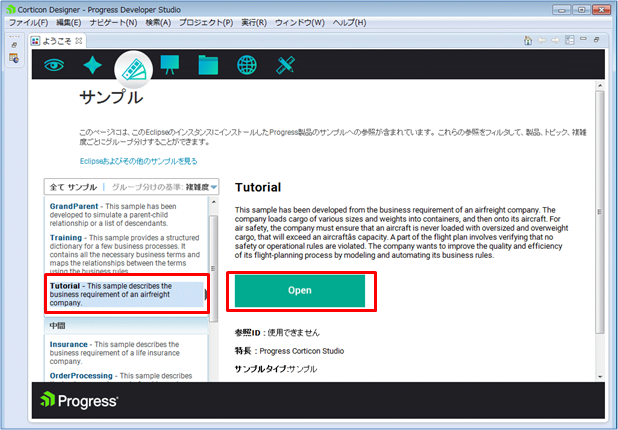This screenshot has width=618, height=430.
Task: Click the サンプル page heading
Action: click(111, 97)
